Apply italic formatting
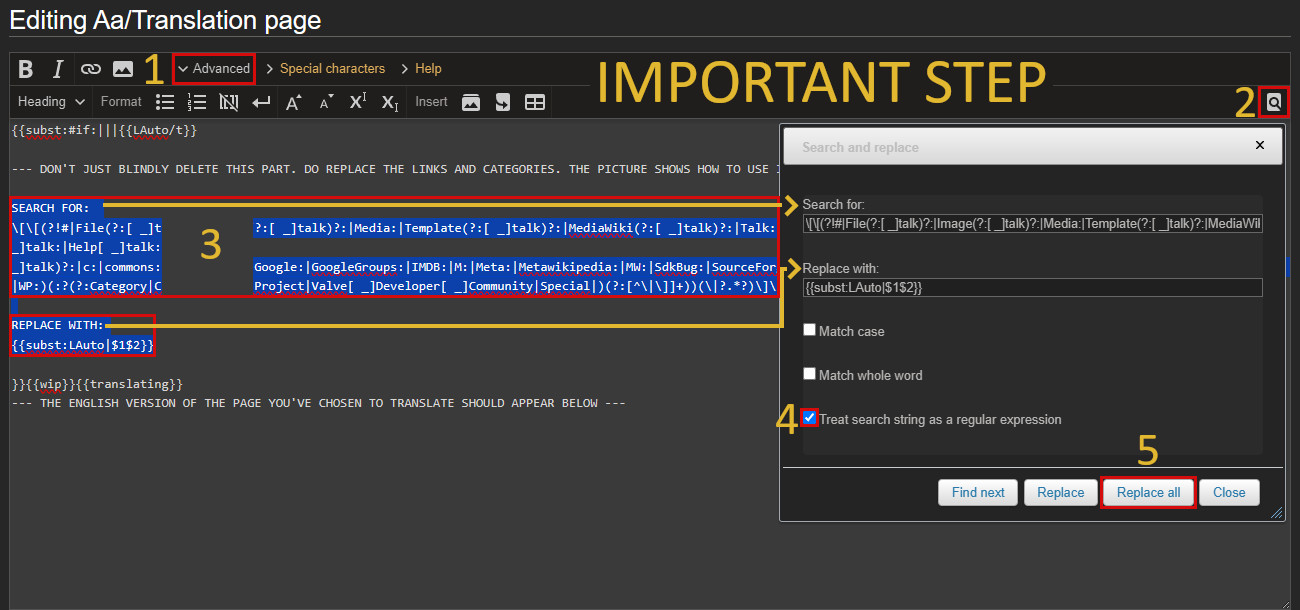The image size is (1300, 610). point(58,69)
